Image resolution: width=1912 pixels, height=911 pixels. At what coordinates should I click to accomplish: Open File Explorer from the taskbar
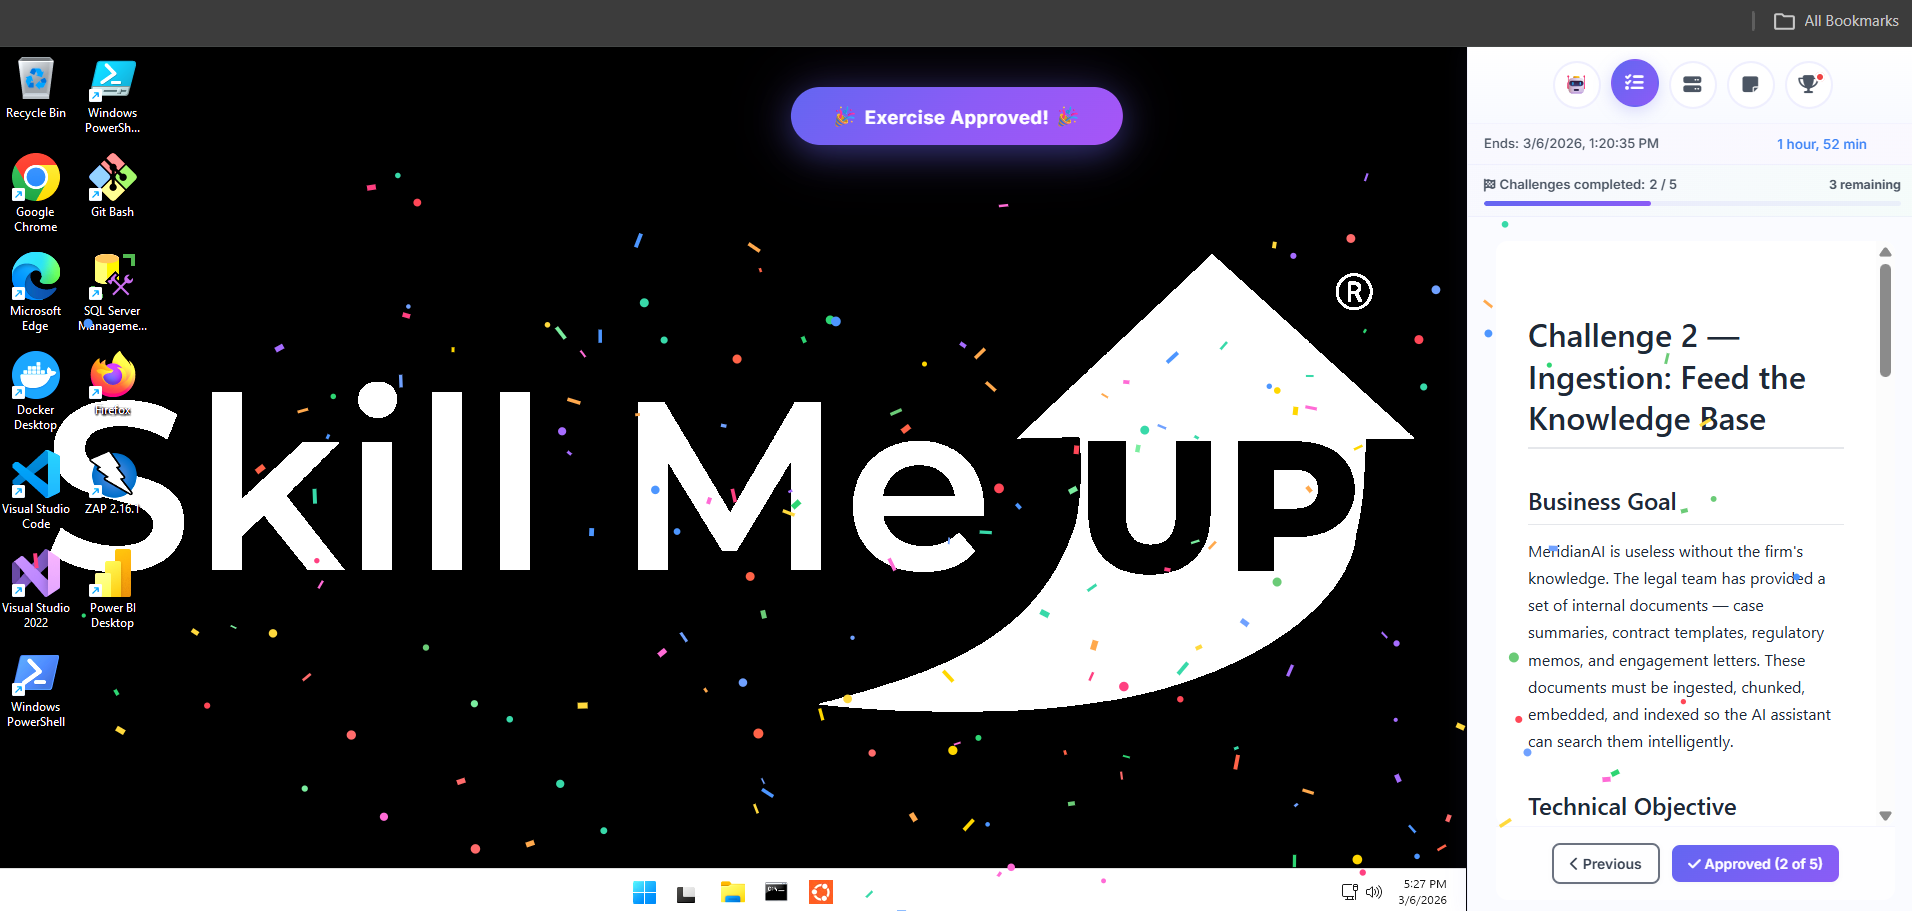[x=733, y=892]
